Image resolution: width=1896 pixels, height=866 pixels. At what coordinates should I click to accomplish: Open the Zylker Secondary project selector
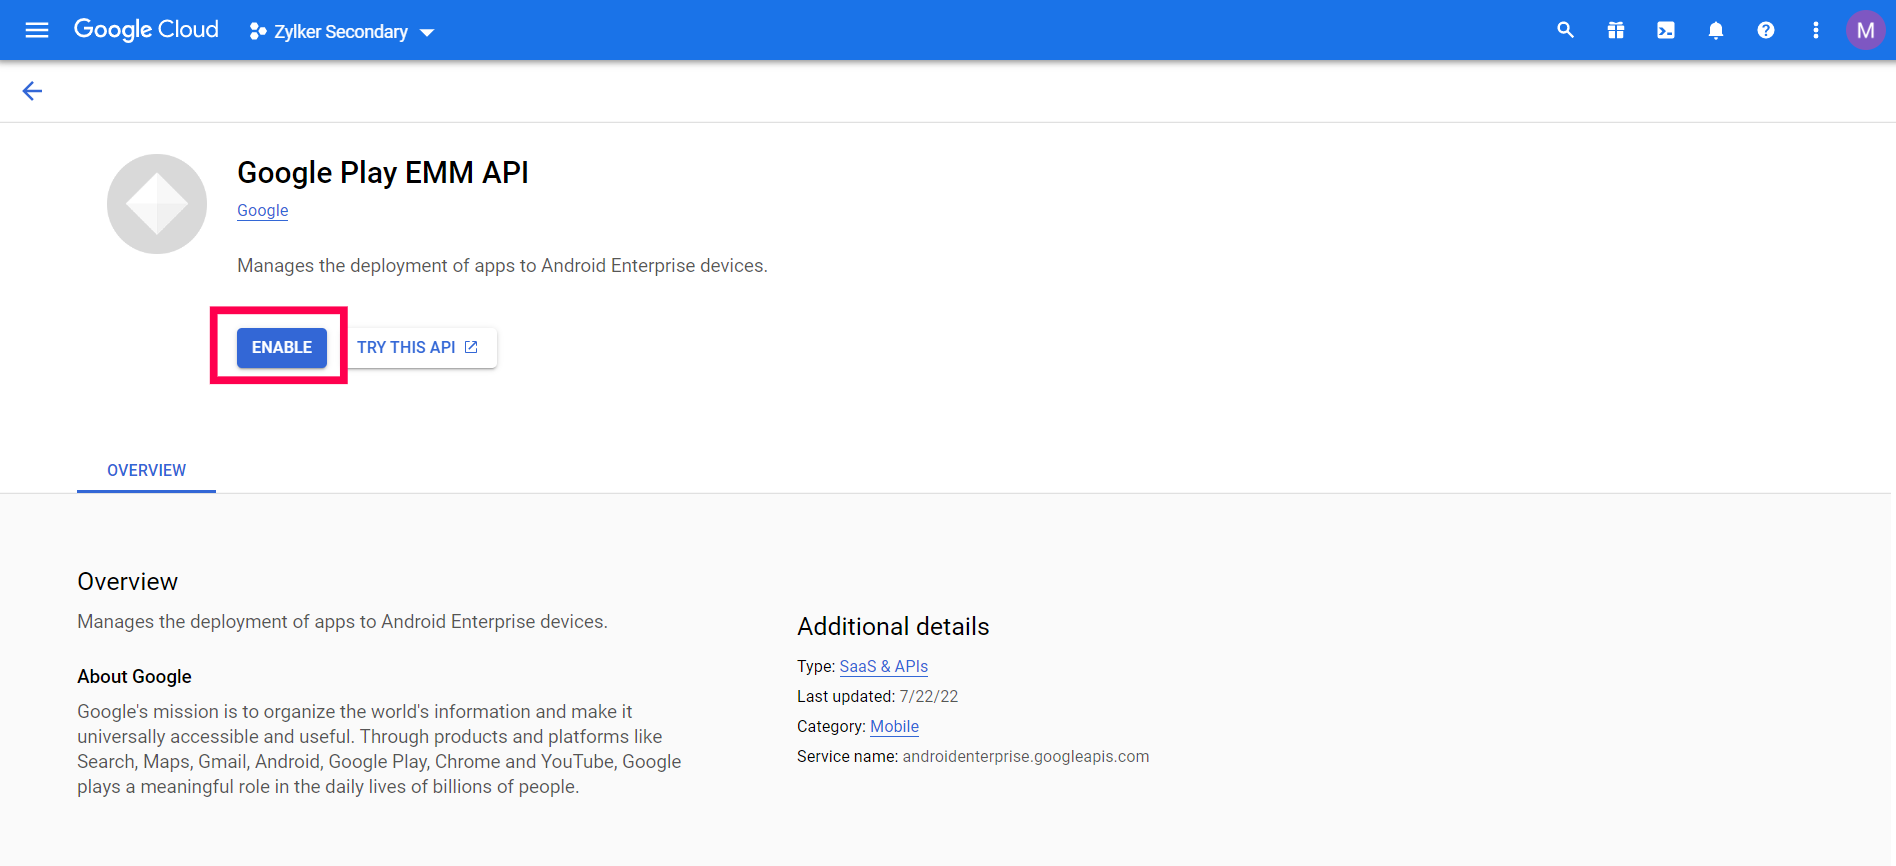tap(341, 32)
